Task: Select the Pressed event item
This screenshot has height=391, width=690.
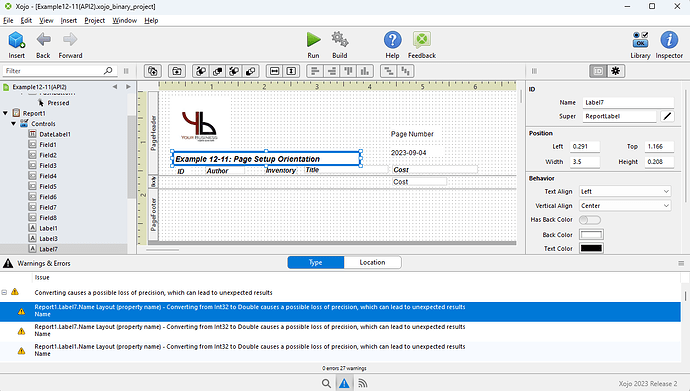Action: [x=58, y=103]
